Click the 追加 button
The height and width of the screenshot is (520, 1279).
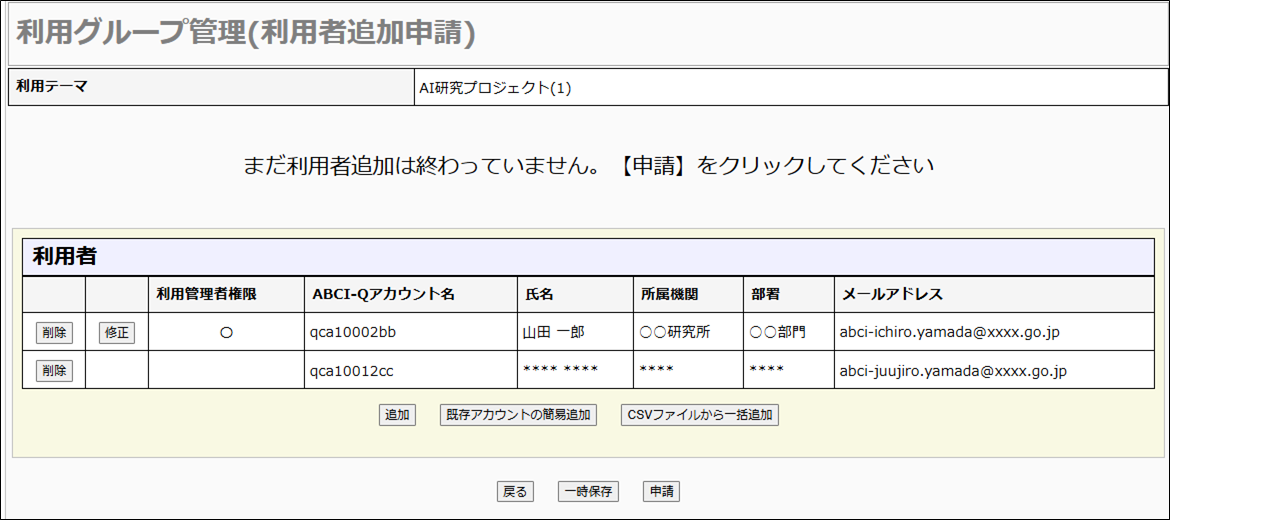[397, 415]
